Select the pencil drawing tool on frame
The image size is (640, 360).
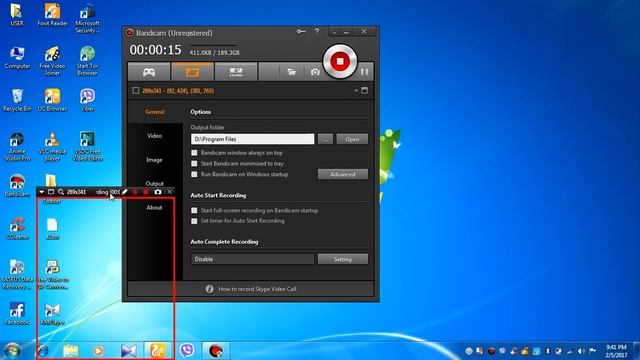[x=124, y=191]
